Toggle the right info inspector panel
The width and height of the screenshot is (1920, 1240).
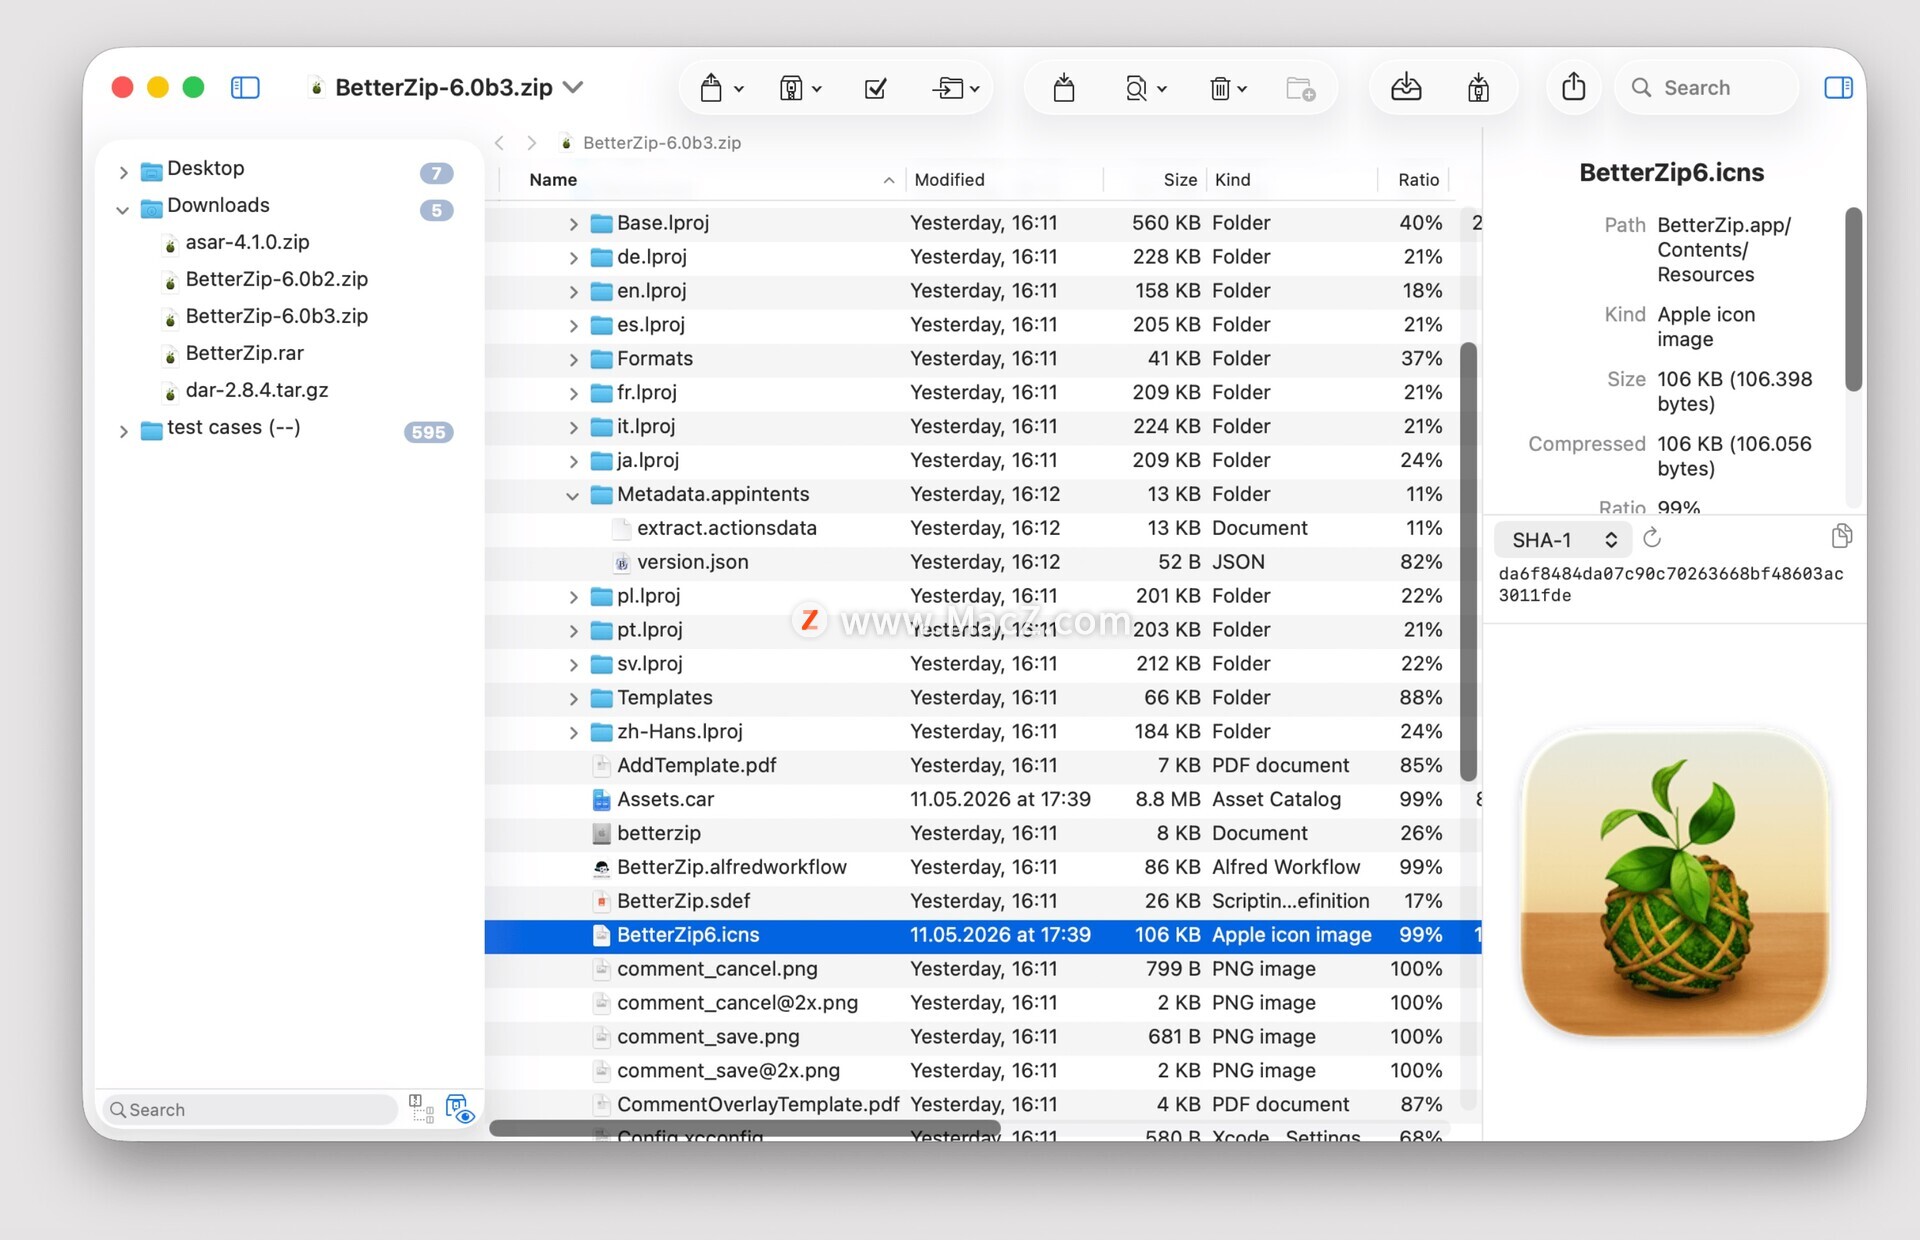tap(1838, 88)
